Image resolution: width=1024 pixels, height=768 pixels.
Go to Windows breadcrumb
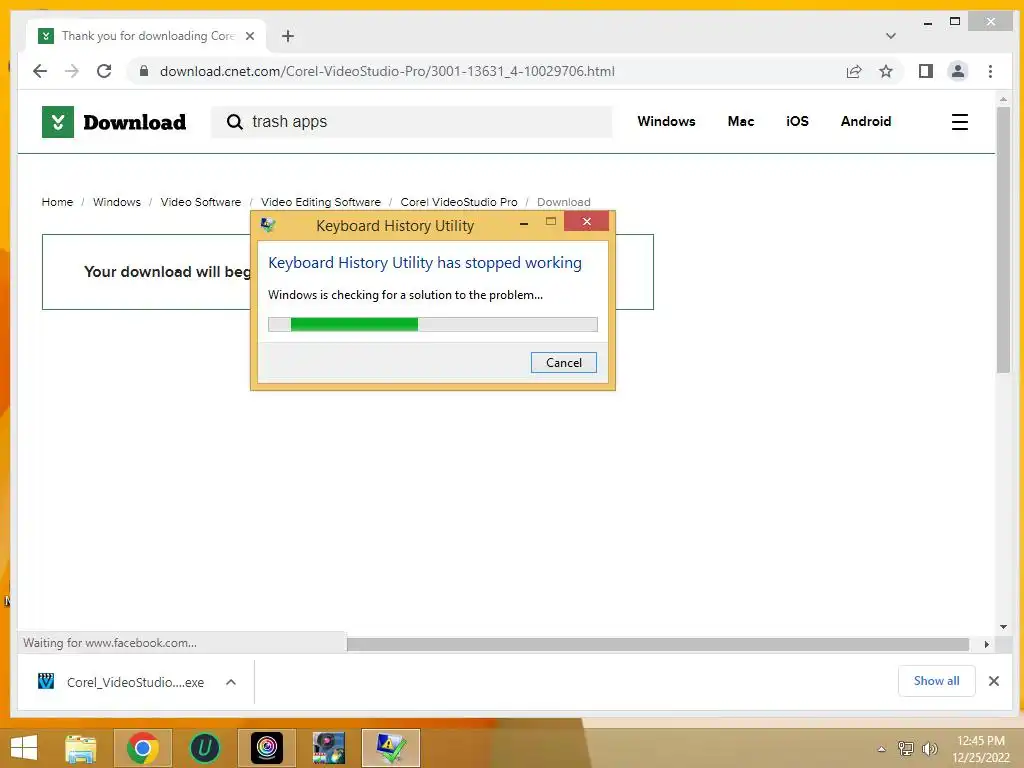tap(116, 202)
